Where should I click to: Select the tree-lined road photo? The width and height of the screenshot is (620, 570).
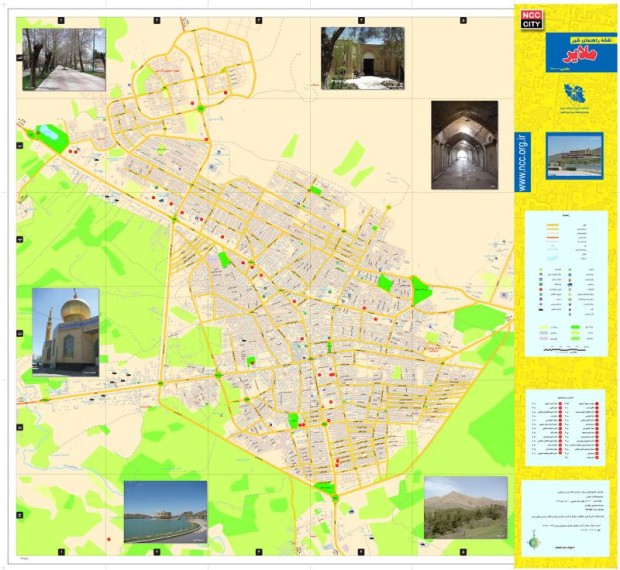[x=64, y=59]
